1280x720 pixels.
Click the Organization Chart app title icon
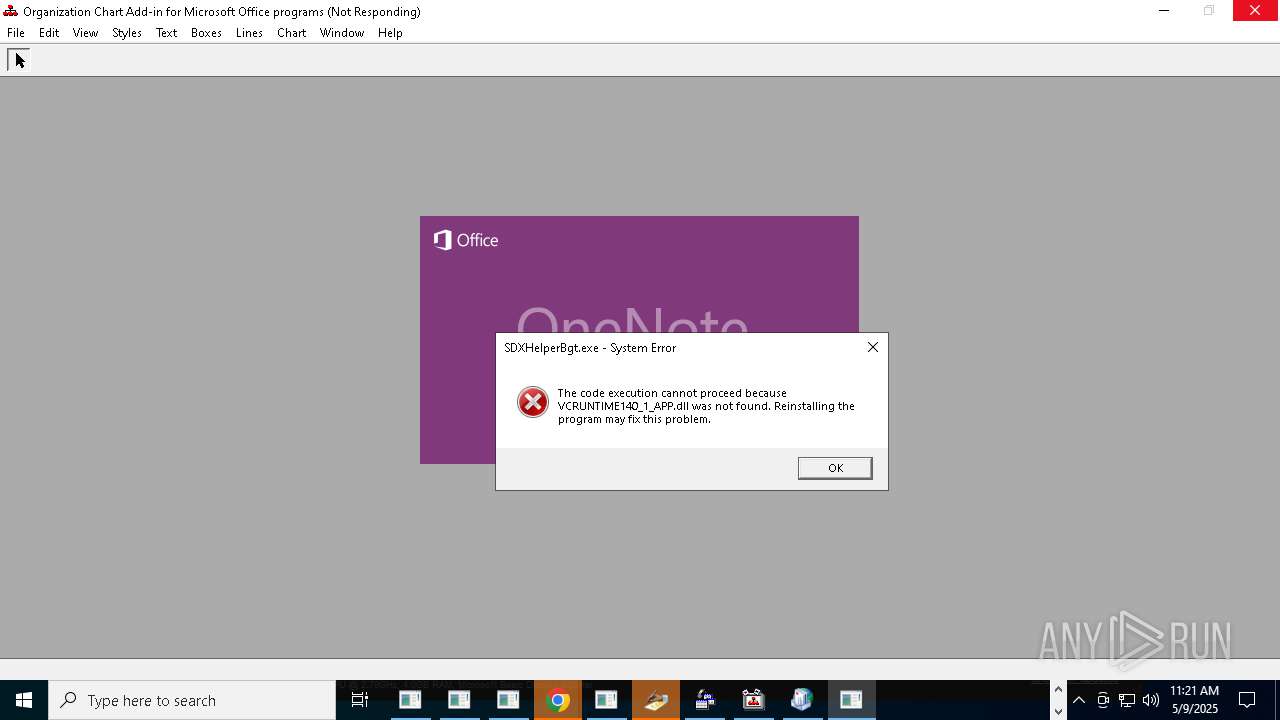[x=11, y=11]
